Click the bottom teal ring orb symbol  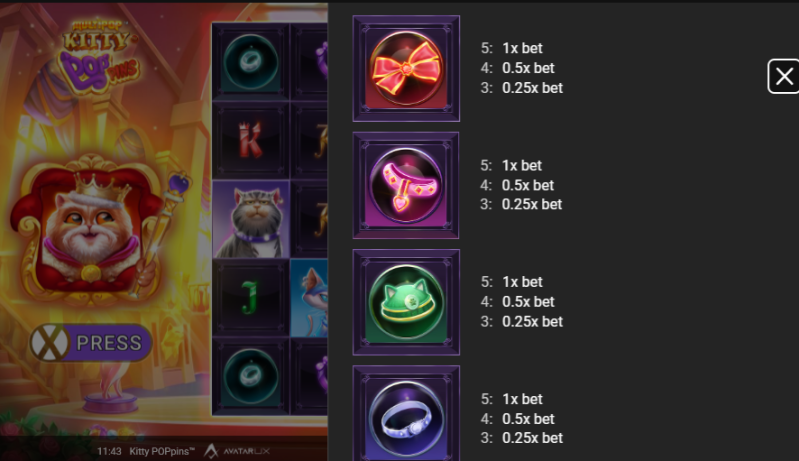250,376
